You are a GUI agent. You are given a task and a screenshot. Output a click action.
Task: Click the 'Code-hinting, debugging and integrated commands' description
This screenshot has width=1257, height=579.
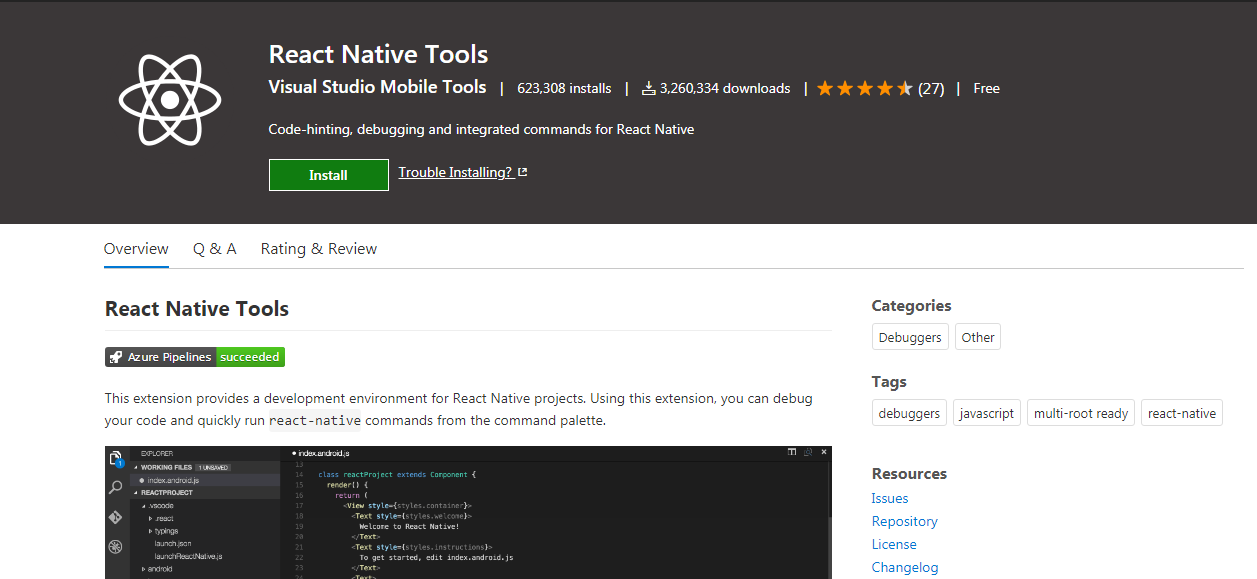tap(481, 129)
